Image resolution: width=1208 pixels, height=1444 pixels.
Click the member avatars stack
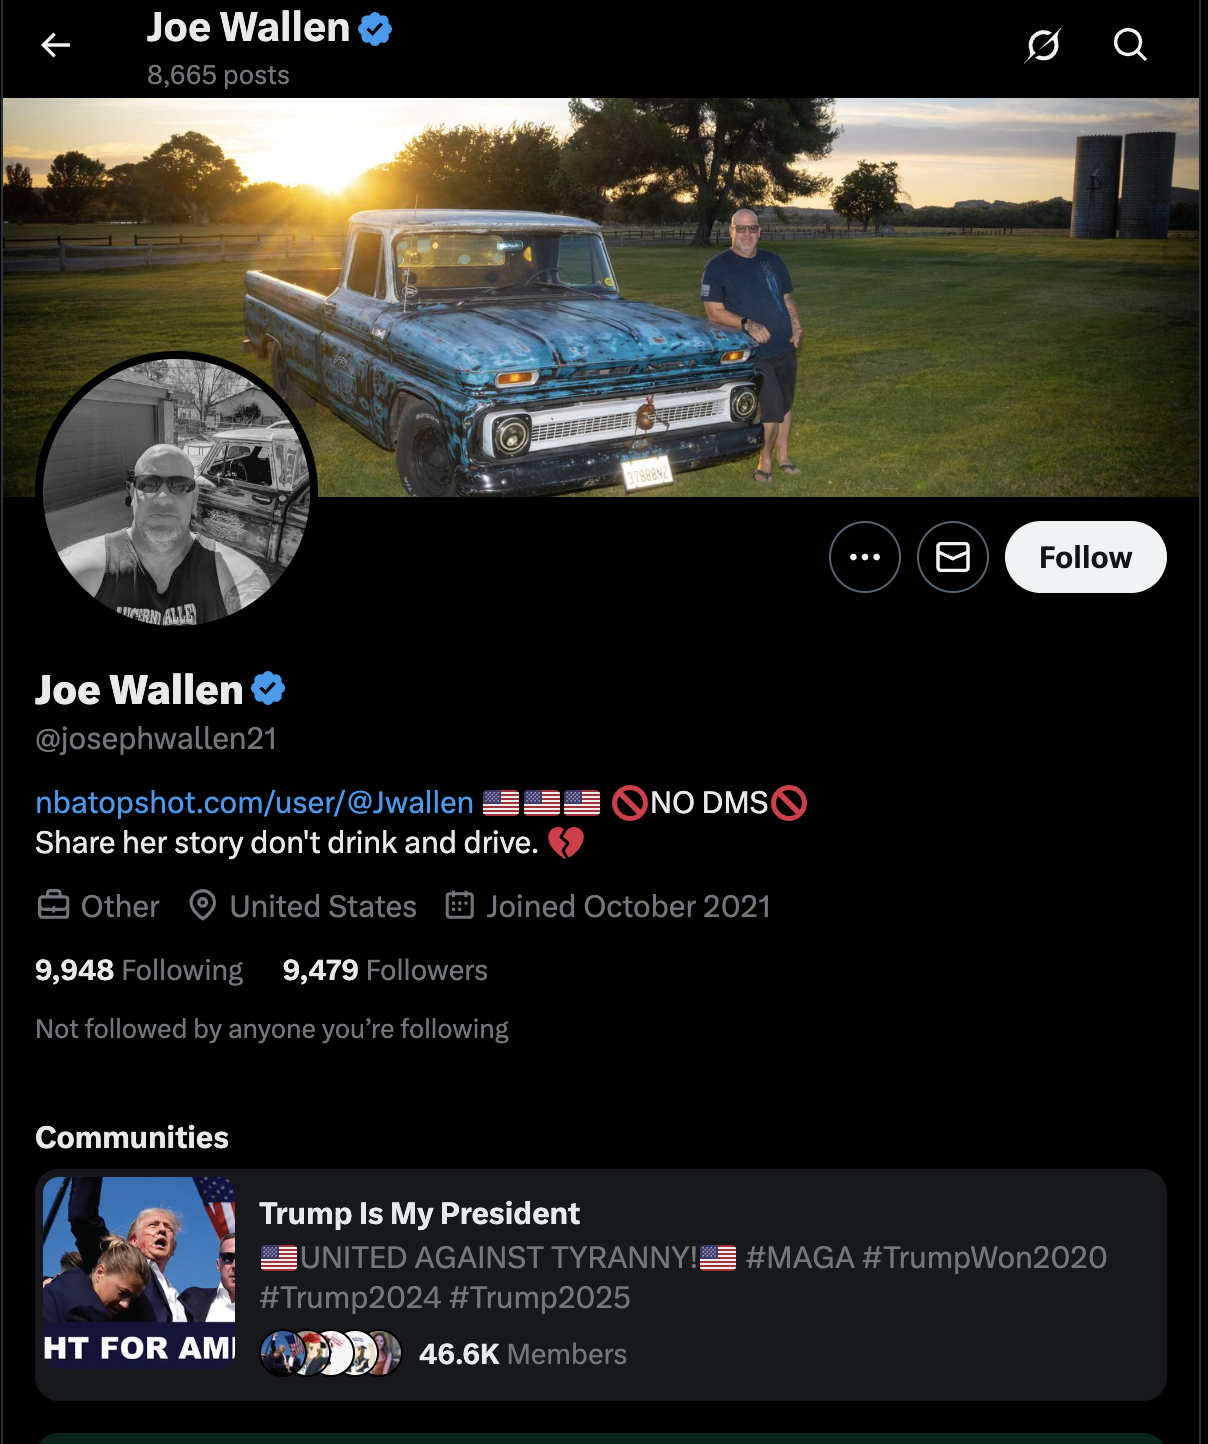click(331, 1353)
